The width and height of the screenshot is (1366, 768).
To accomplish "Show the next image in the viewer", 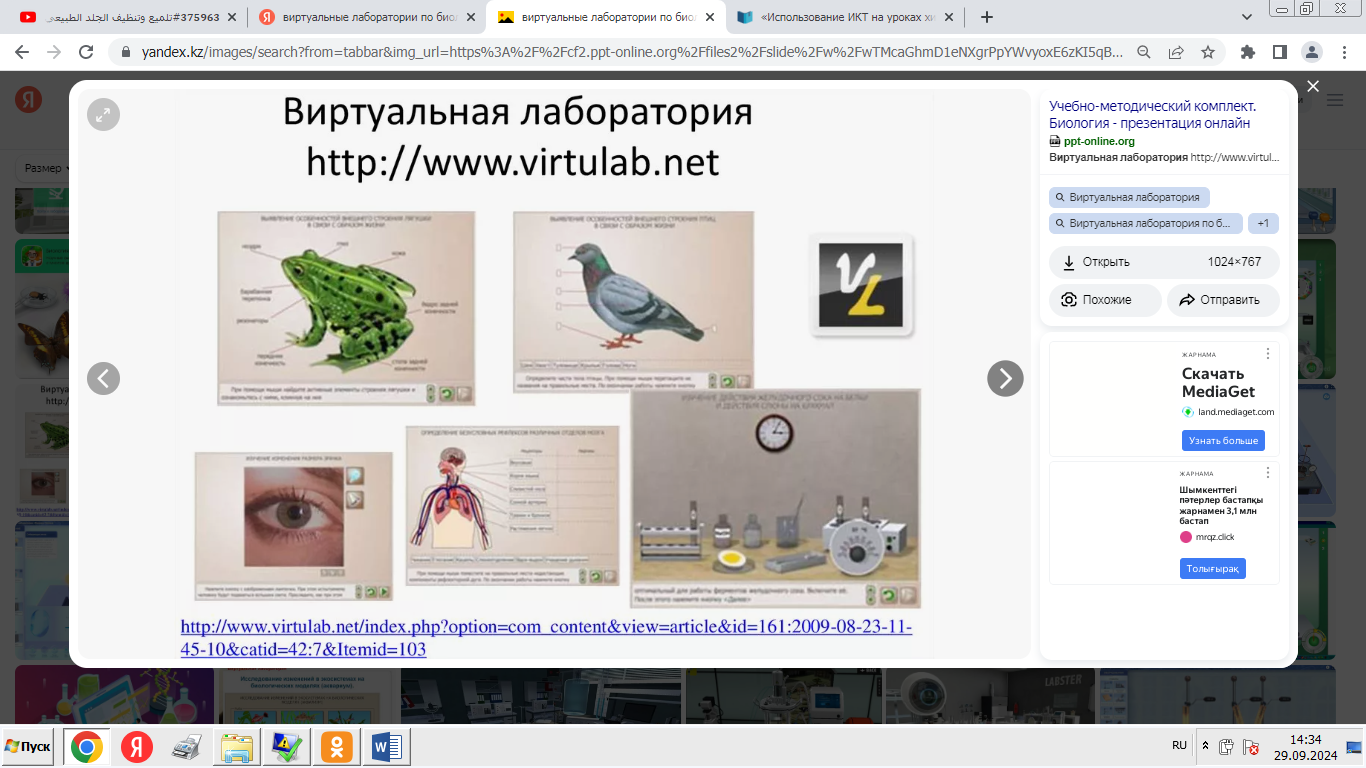I will [1005, 378].
